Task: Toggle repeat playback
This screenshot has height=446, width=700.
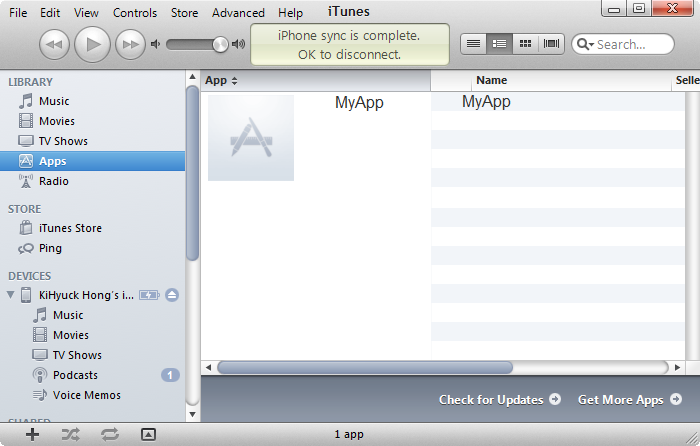Action: click(x=110, y=434)
